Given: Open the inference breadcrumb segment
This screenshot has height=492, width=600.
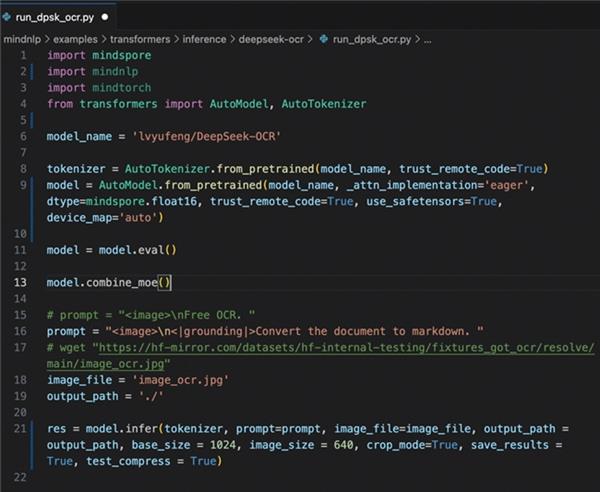Looking at the screenshot, I should 204,39.
